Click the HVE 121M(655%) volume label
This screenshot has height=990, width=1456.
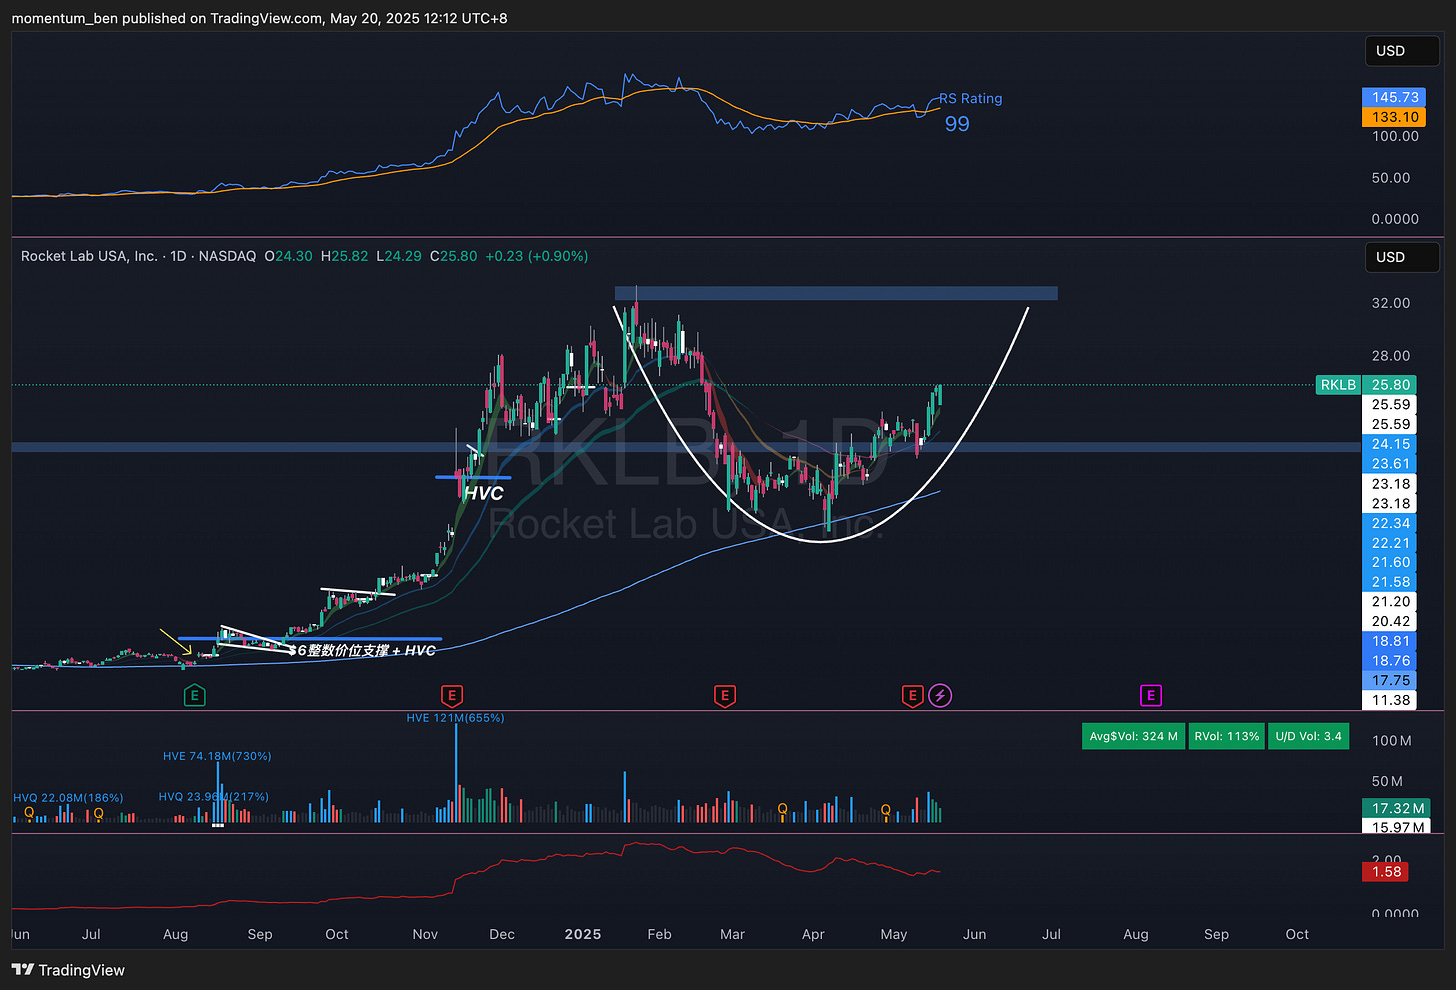click(455, 718)
